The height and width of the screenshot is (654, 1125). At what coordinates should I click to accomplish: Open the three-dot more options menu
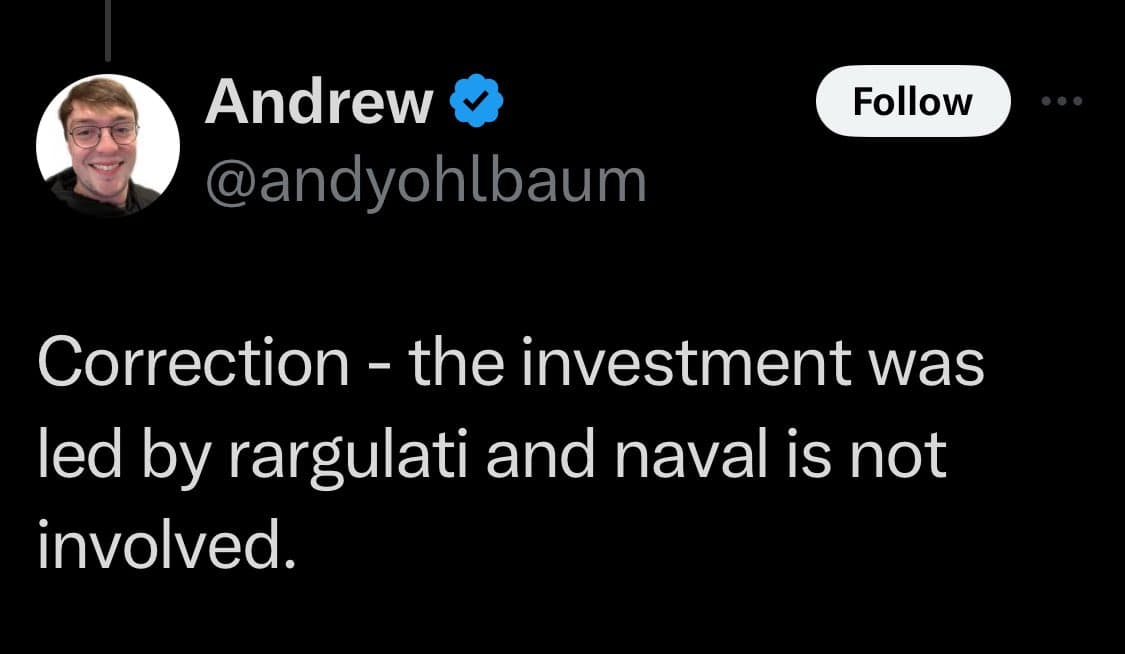click(x=1062, y=102)
